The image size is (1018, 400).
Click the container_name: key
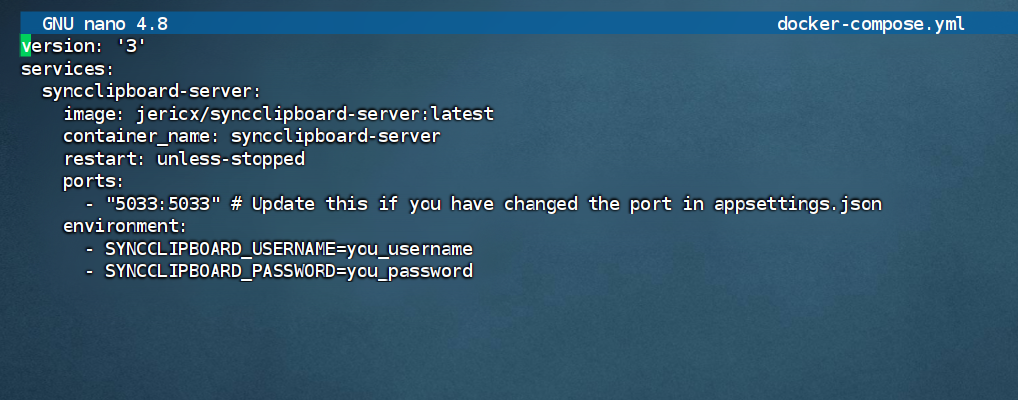click(142, 137)
